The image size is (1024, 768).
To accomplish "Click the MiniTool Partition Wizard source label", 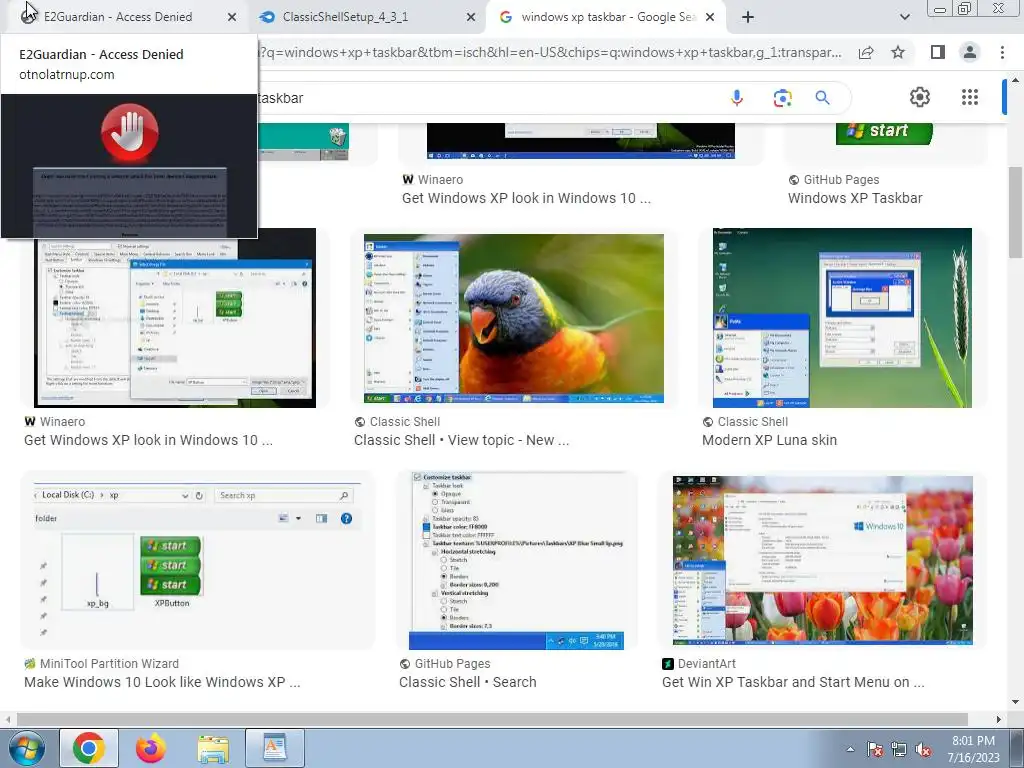I will (x=109, y=664).
